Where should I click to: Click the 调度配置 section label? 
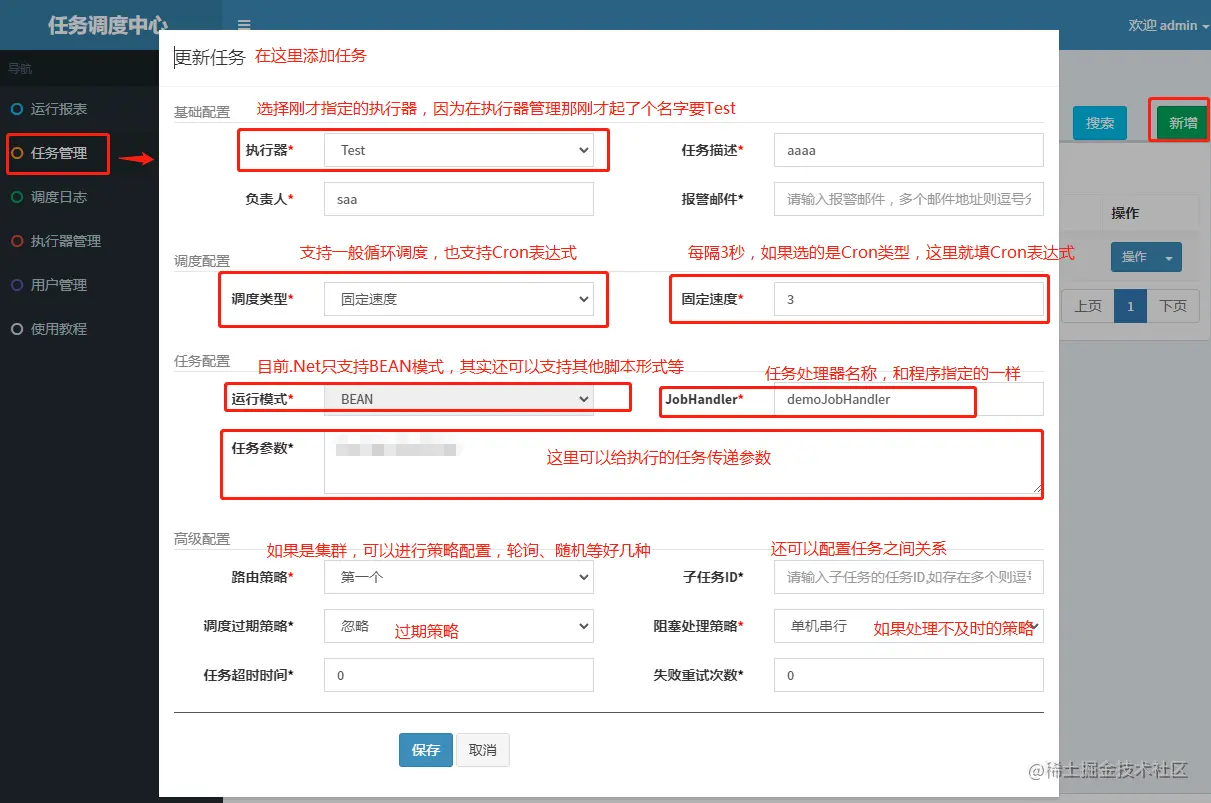(202, 261)
